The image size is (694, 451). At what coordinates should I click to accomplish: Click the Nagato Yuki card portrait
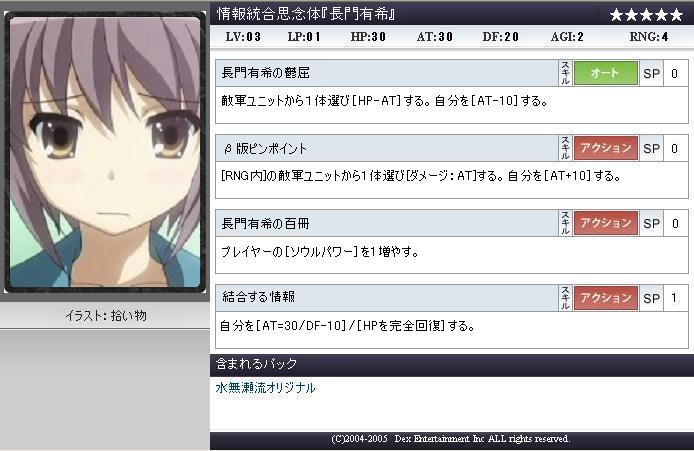coord(105,152)
